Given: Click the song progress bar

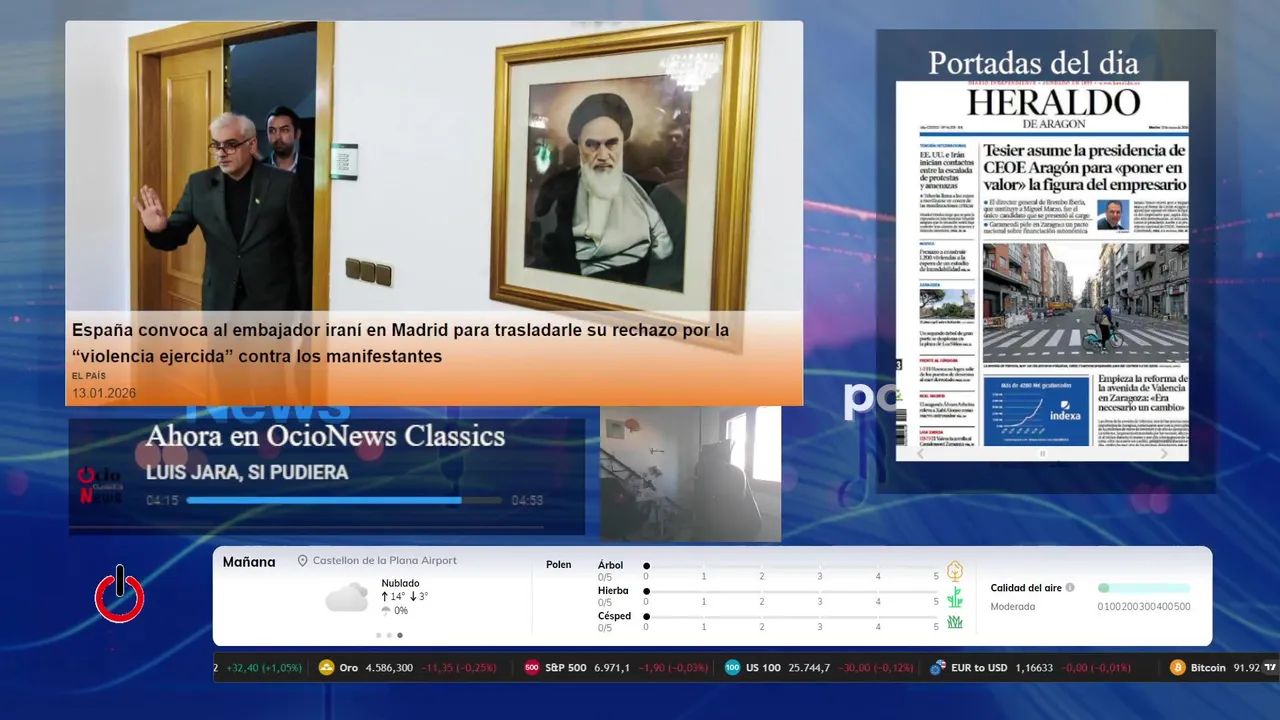Looking at the screenshot, I should [344, 500].
